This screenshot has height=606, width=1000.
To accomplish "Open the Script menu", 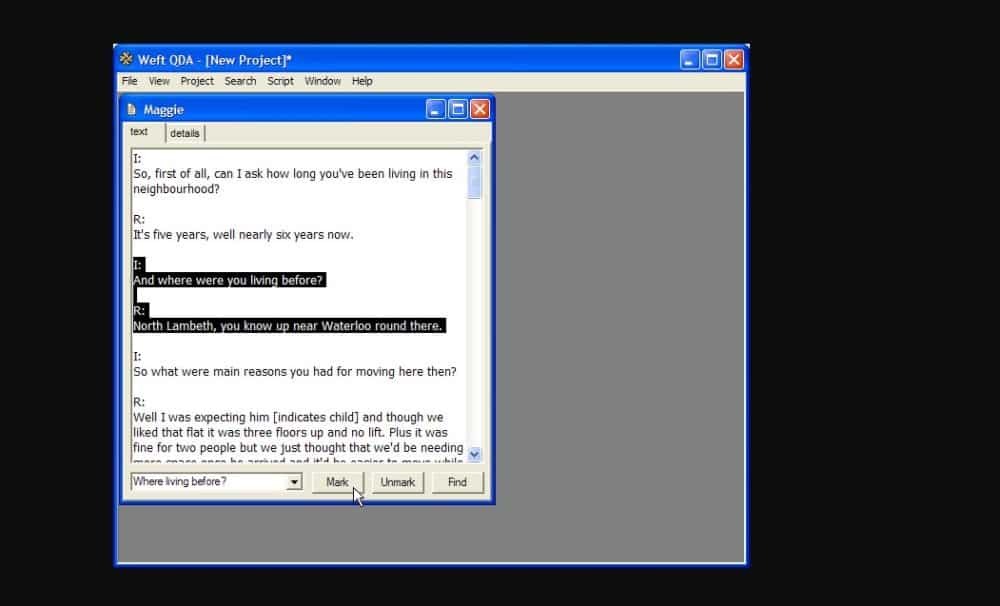I will 280,81.
